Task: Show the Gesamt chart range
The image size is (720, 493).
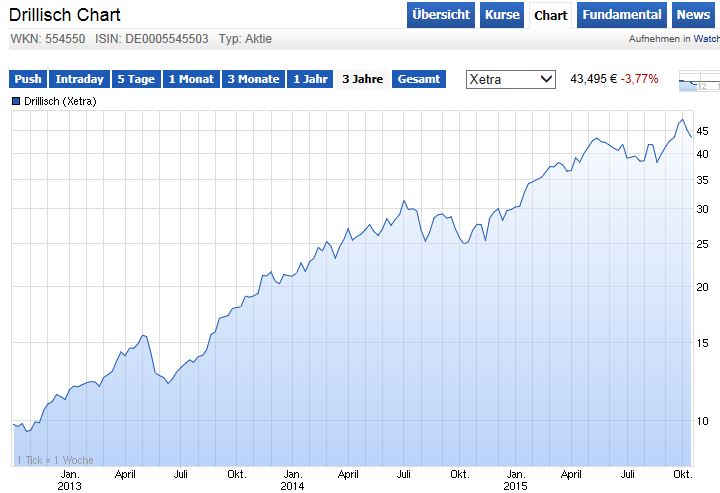Action: pyautogui.click(x=419, y=79)
